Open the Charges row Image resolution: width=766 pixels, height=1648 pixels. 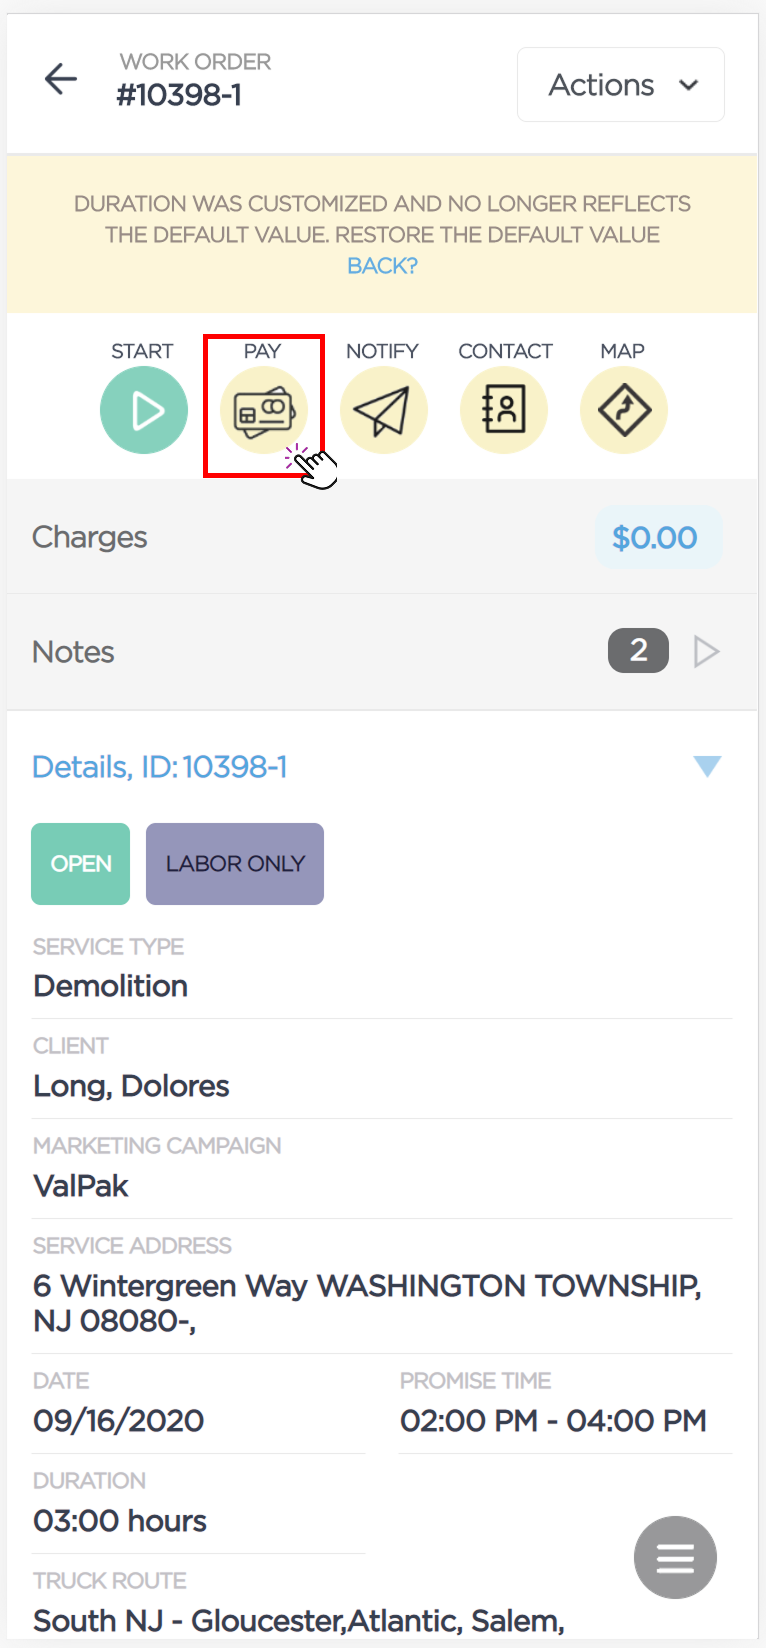click(382, 537)
